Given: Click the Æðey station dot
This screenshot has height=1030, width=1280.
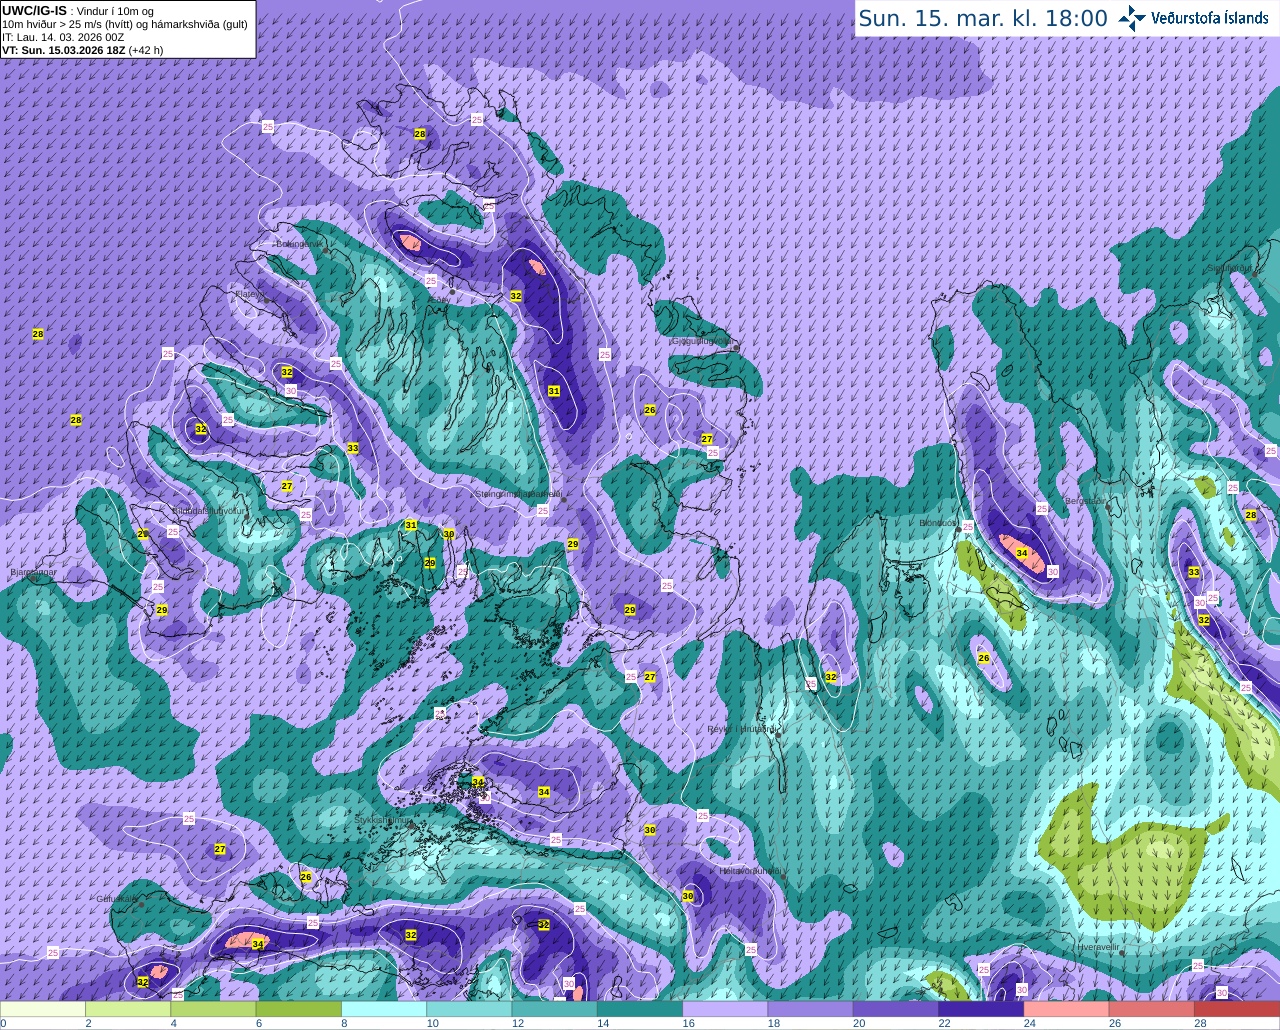Looking at the screenshot, I should coord(452,292).
